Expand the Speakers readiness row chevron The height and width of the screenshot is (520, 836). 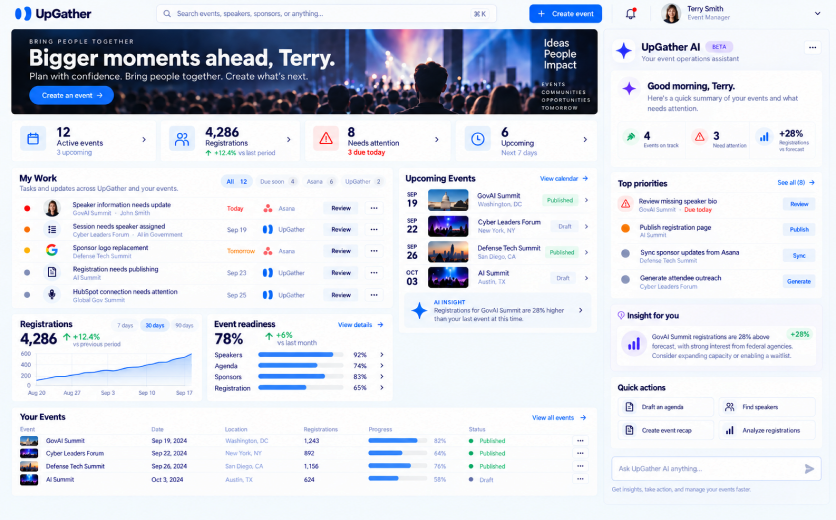point(382,355)
